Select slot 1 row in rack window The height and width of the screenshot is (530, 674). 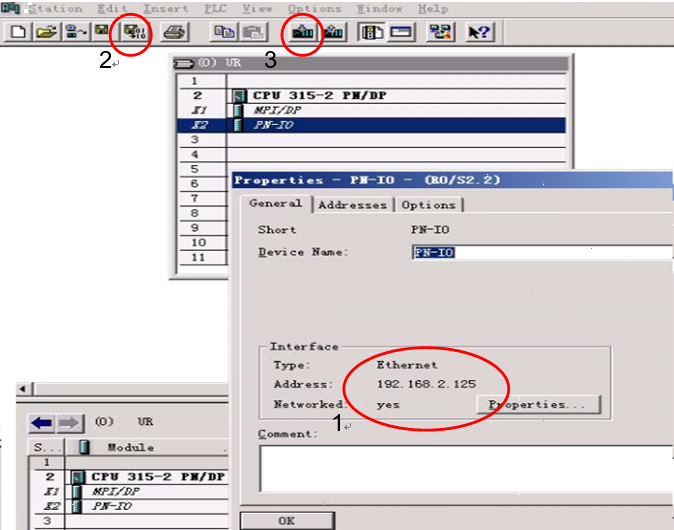coord(371,81)
